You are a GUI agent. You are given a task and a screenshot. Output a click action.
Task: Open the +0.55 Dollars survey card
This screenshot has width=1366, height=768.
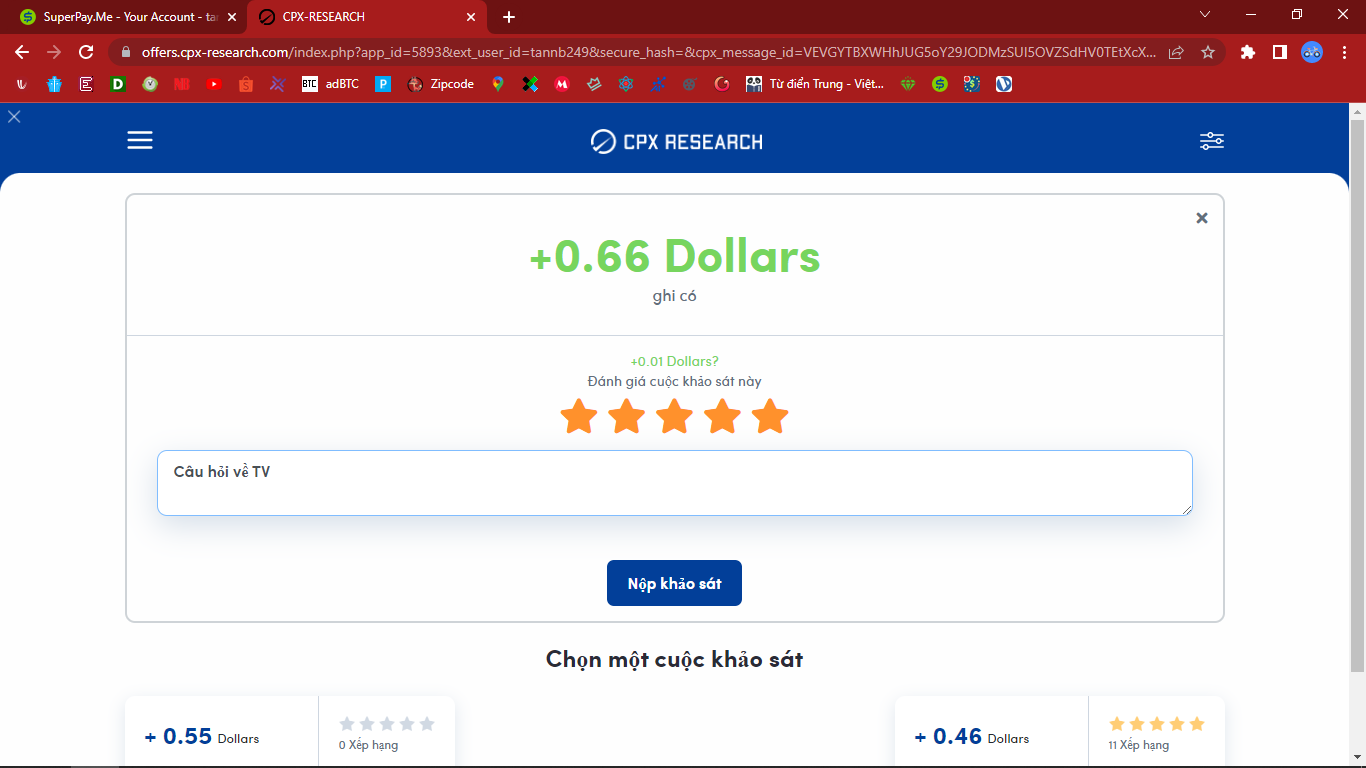[x=290, y=732]
